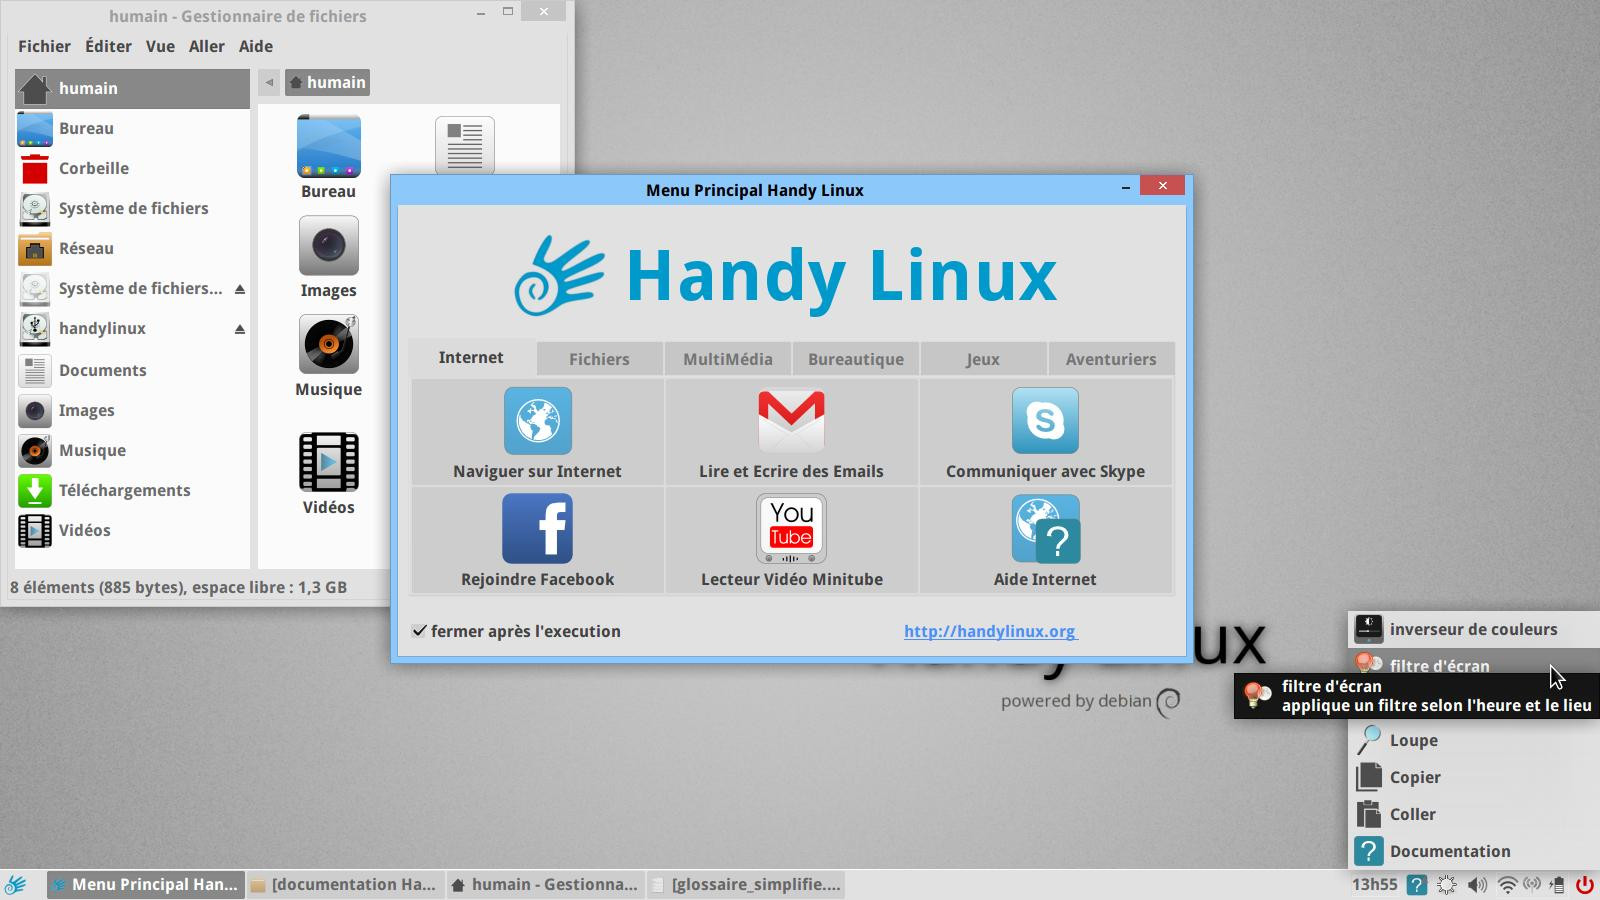This screenshot has width=1600, height=900.
Task: Open the Bureau folder icon in file pane
Action: click(x=328, y=146)
